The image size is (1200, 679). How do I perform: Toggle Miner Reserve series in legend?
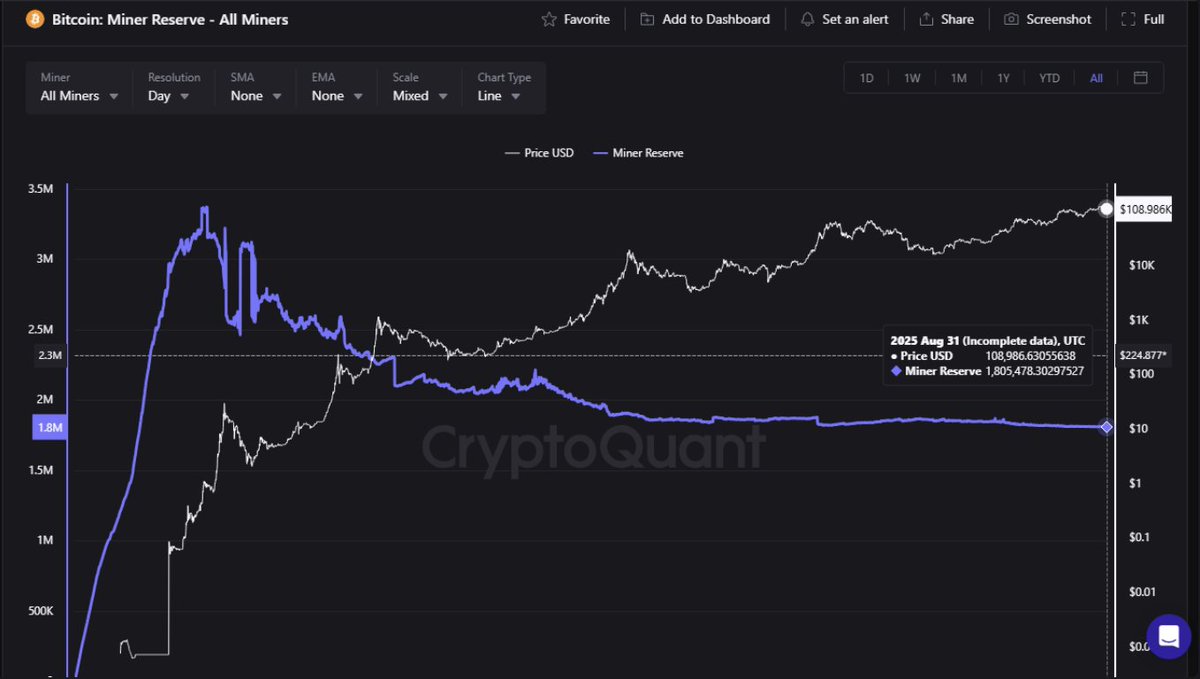(x=638, y=153)
